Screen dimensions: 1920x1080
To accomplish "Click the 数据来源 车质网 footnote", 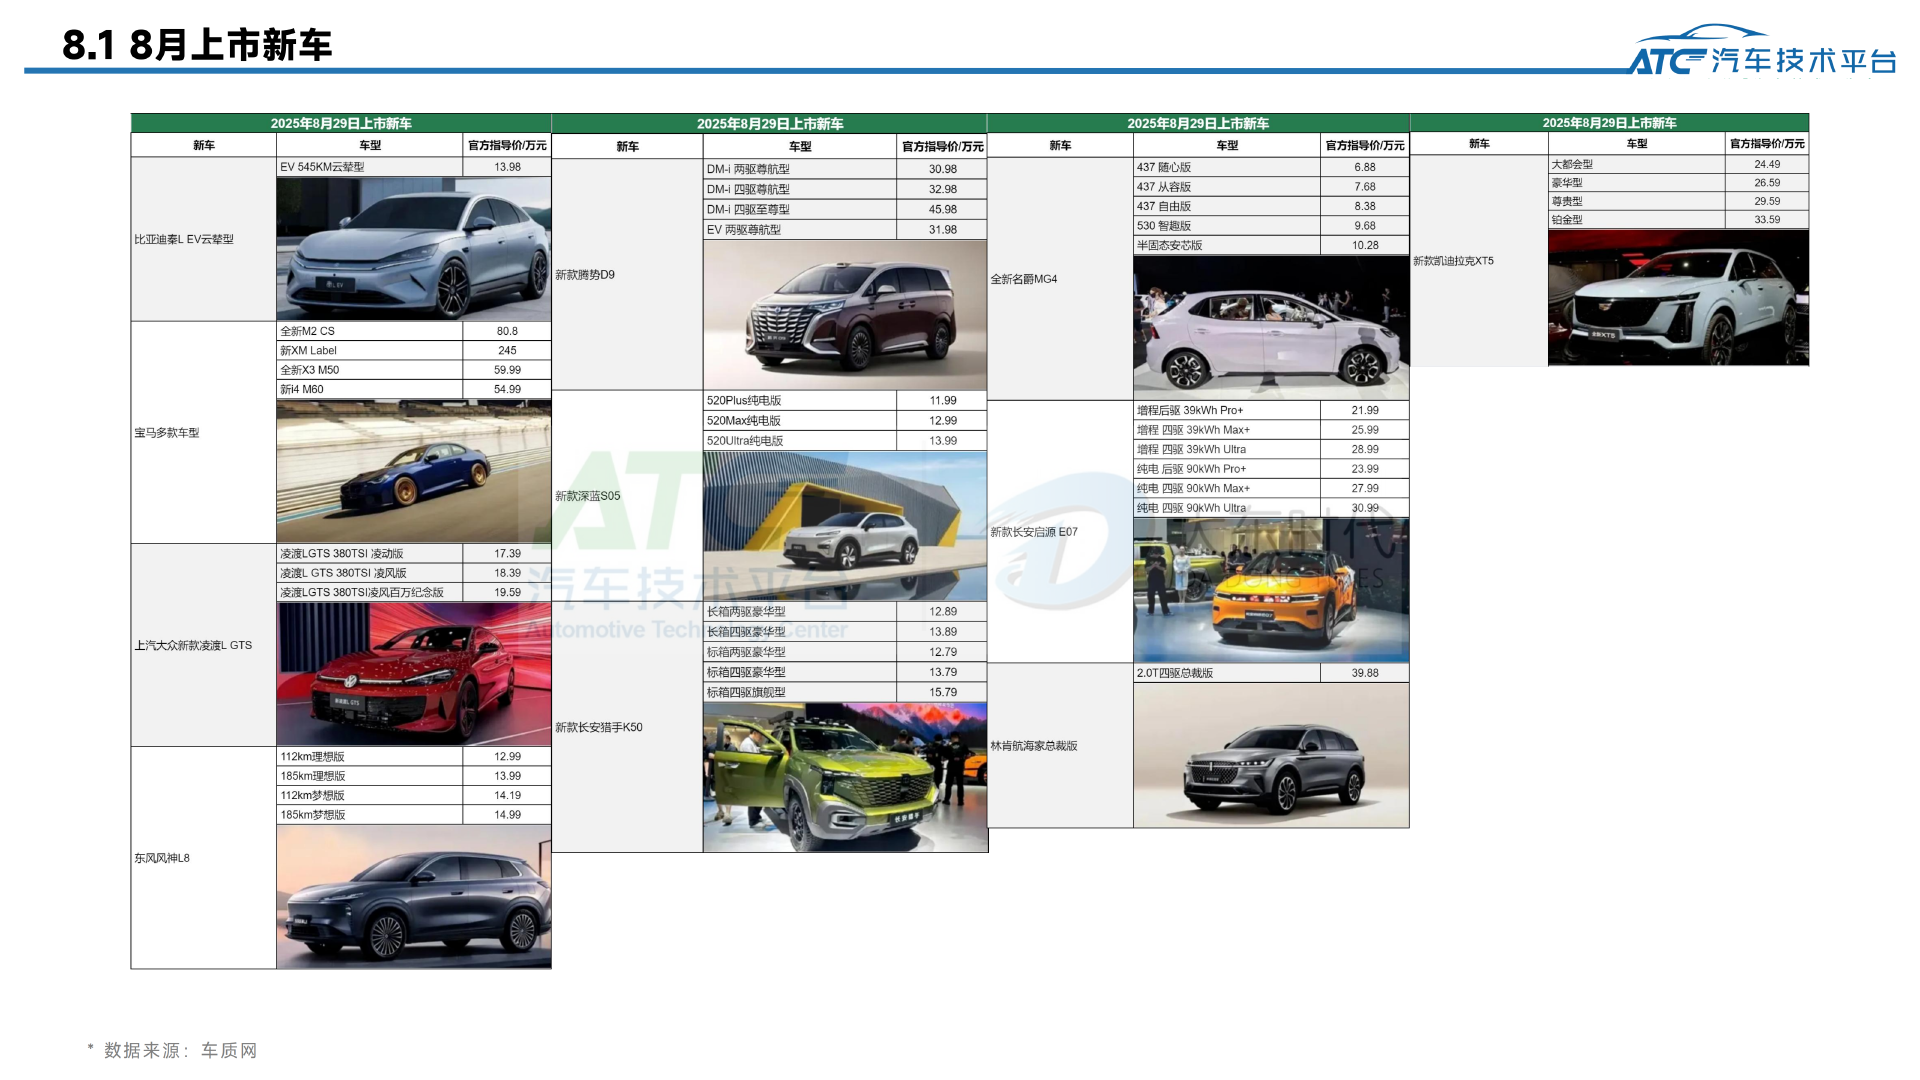I will [172, 1050].
